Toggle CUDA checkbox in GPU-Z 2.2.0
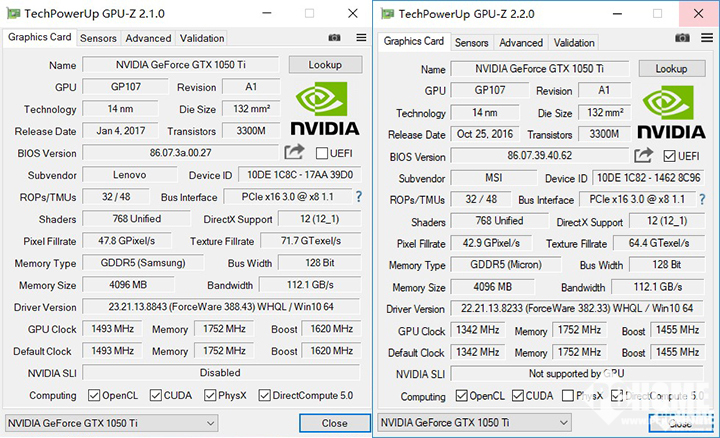 518,396
